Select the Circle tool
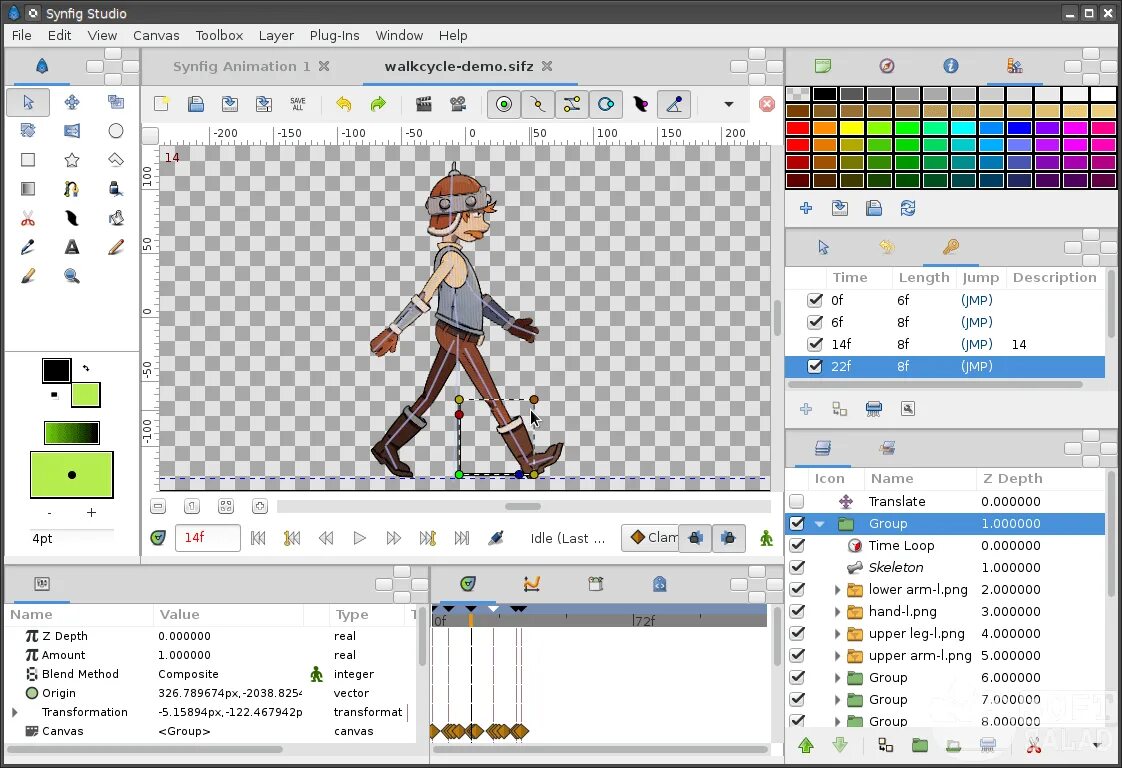The image size is (1122, 768). point(116,131)
